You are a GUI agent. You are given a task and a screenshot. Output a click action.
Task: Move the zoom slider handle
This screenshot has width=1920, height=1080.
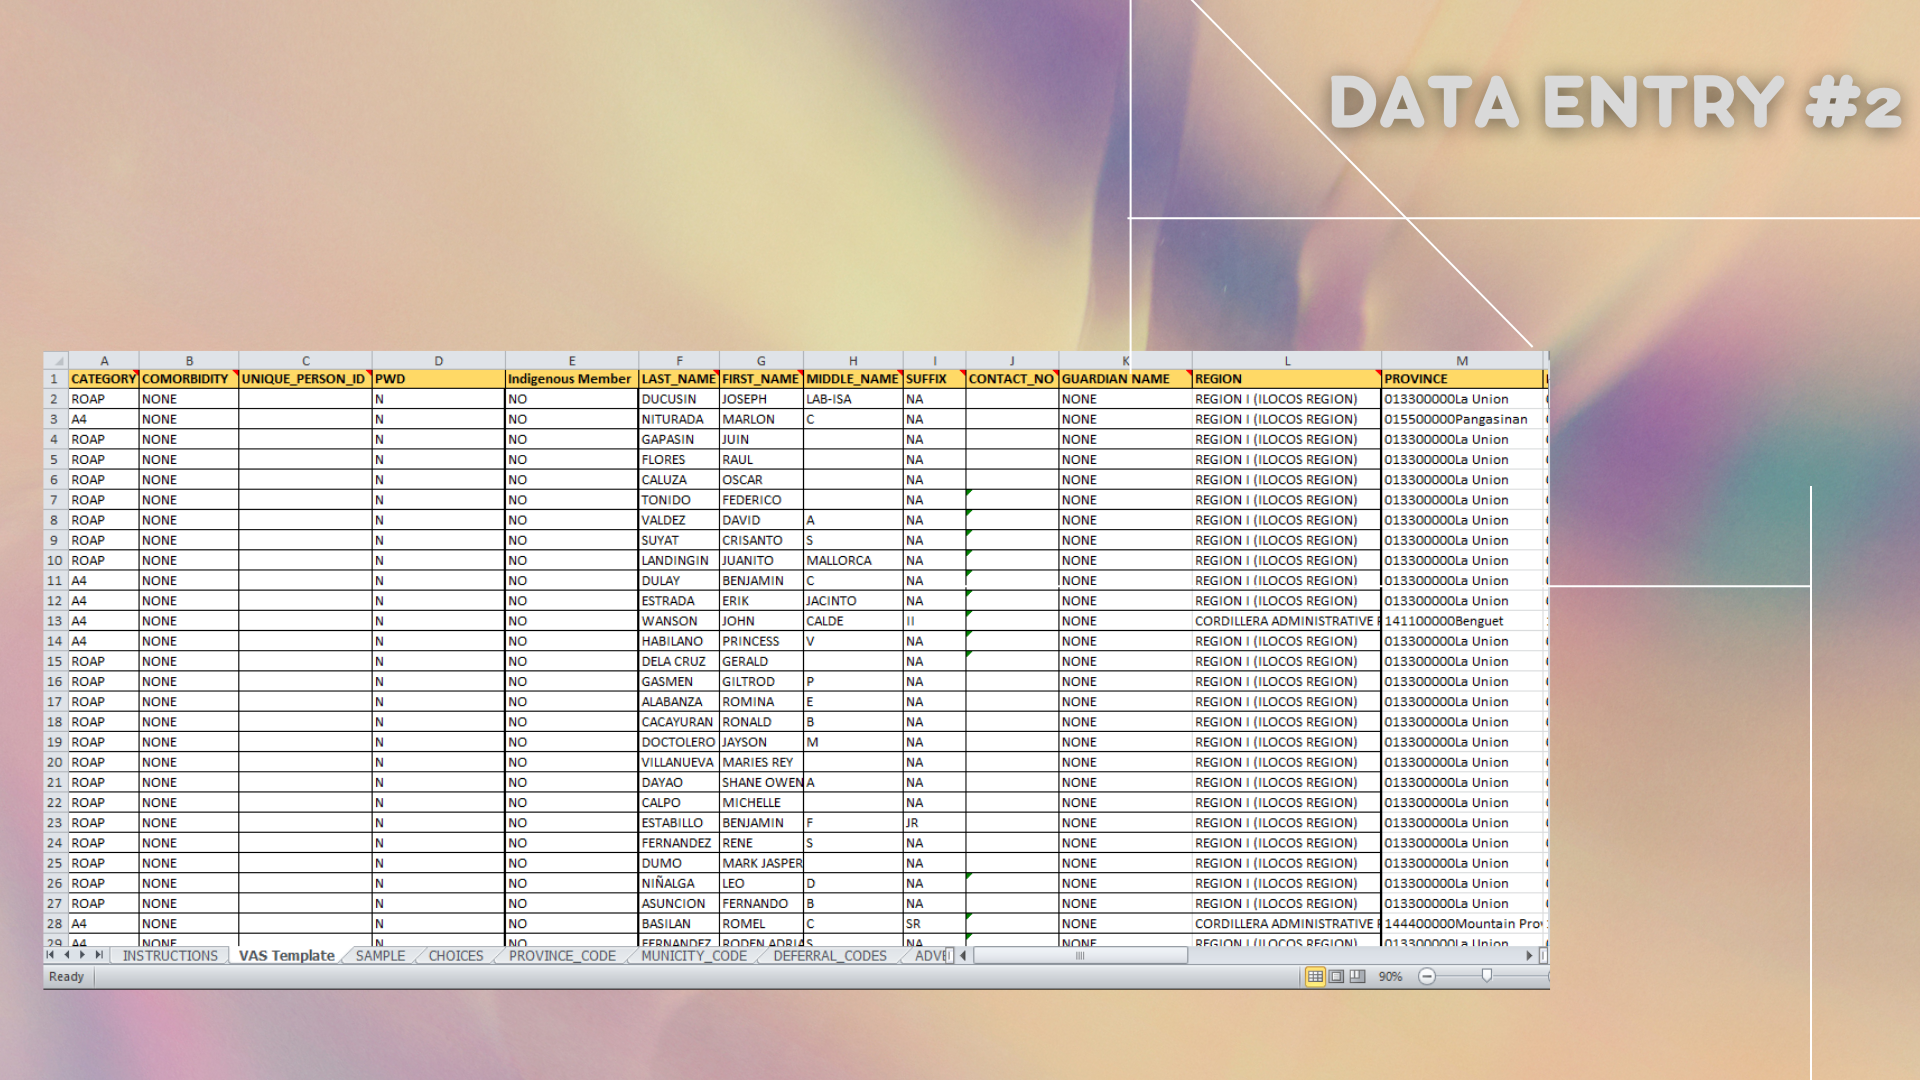1487,976
